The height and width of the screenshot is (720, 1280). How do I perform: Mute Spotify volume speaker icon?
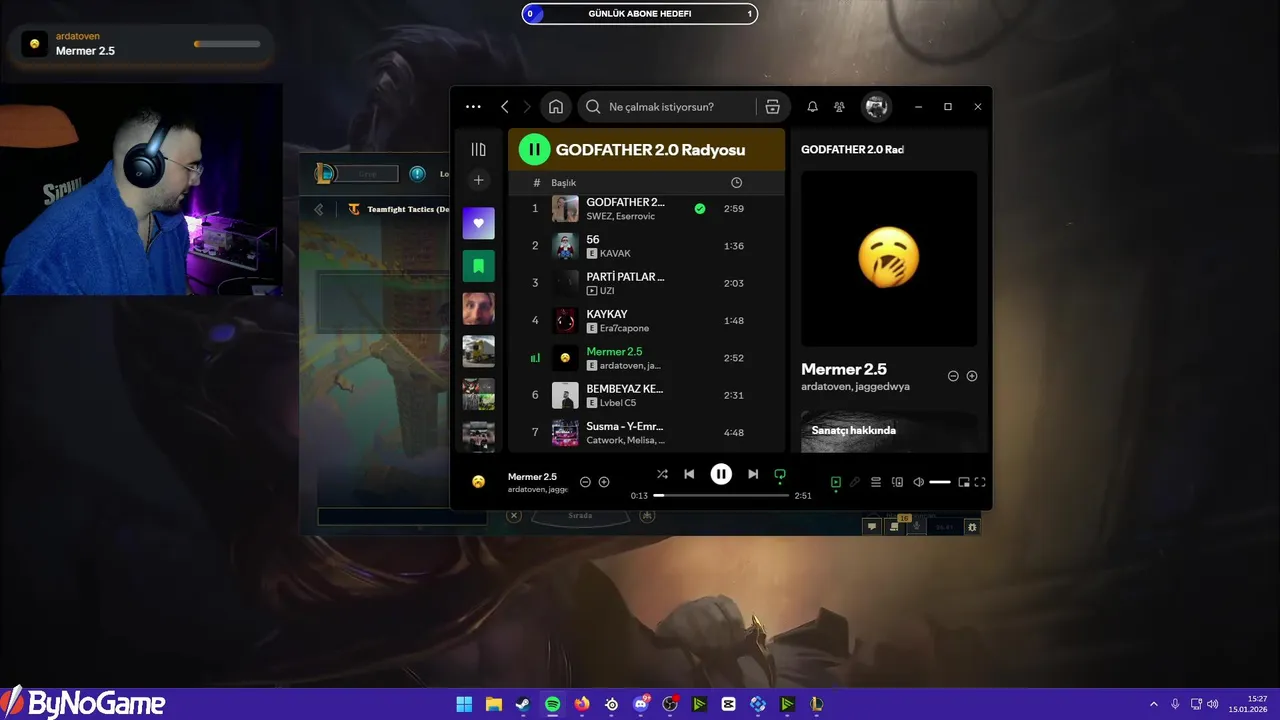tap(918, 482)
